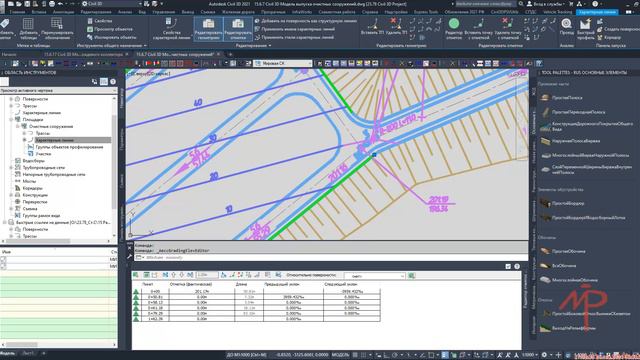Open 'Просмотр активного чертежа' view dropdown
Screen dimensions: 640x360
pos(58,90)
